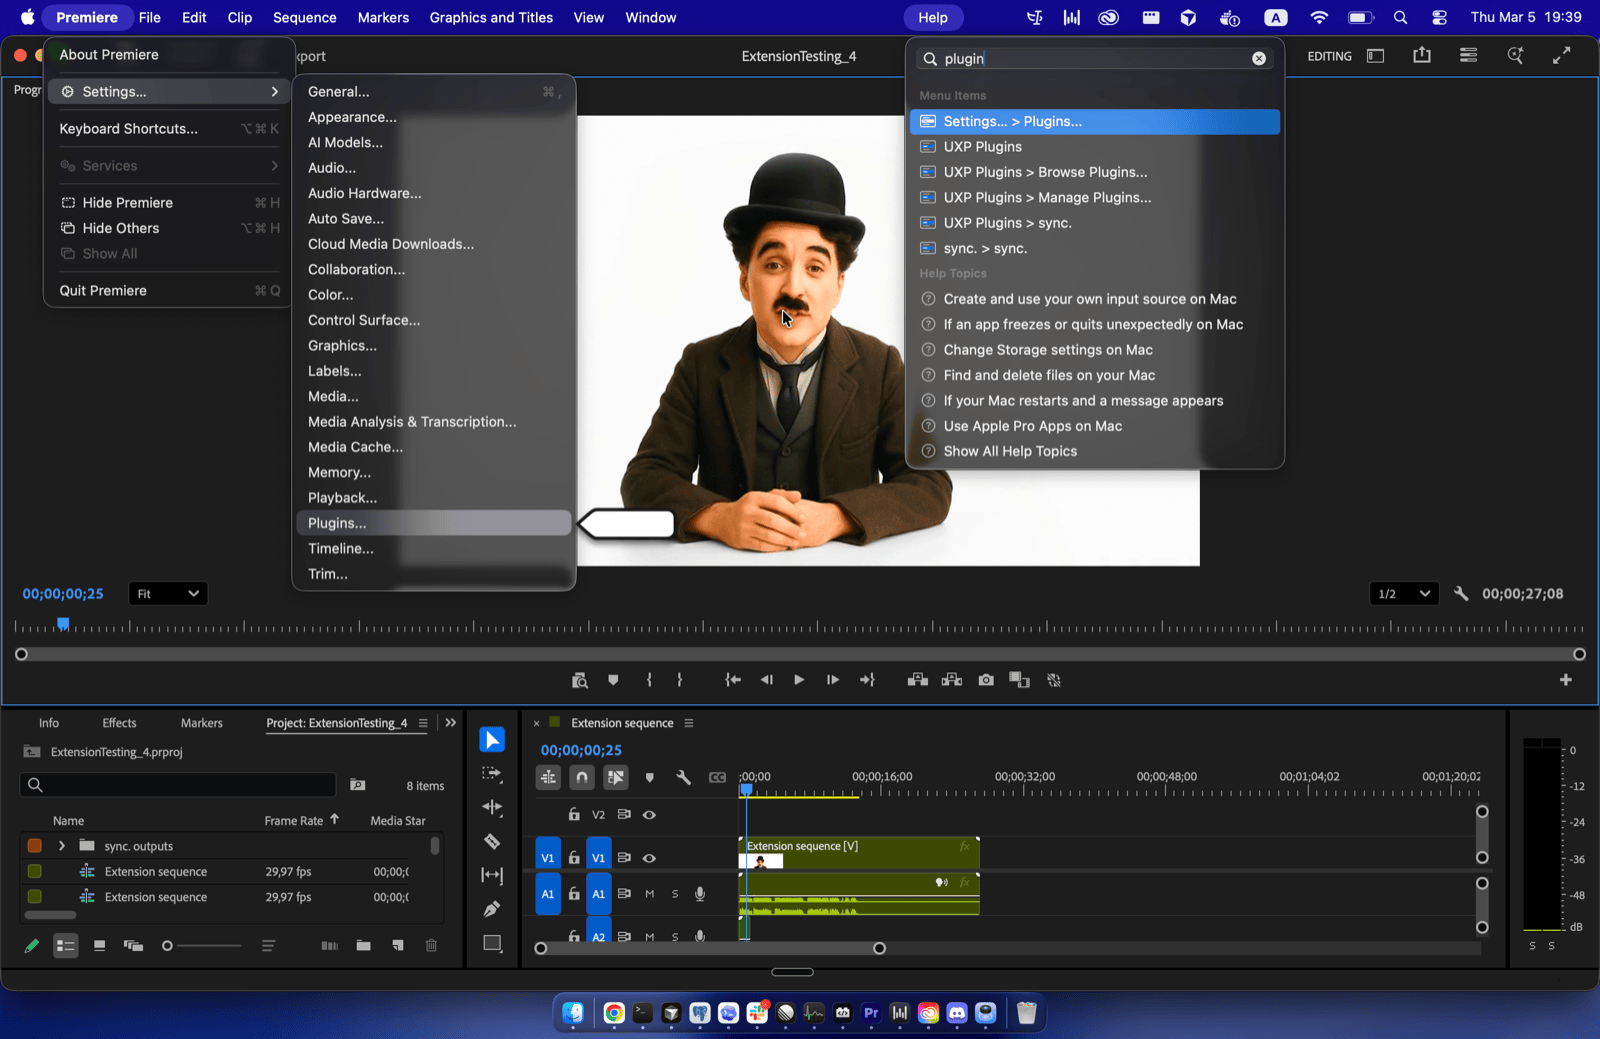1600x1039 pixels.
Task: Choose Plugins... from the Settings submenu
Action: tap(337, 523)
